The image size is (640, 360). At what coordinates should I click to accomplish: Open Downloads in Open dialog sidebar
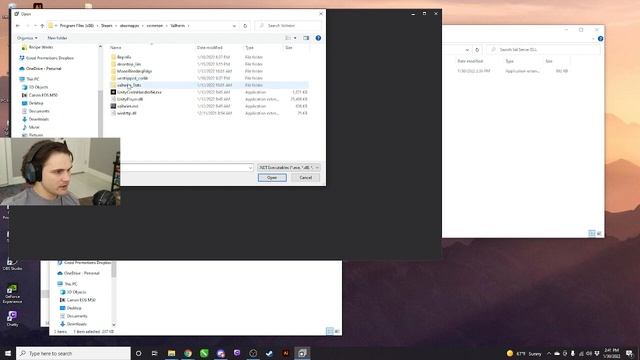[x=39, y=119]
